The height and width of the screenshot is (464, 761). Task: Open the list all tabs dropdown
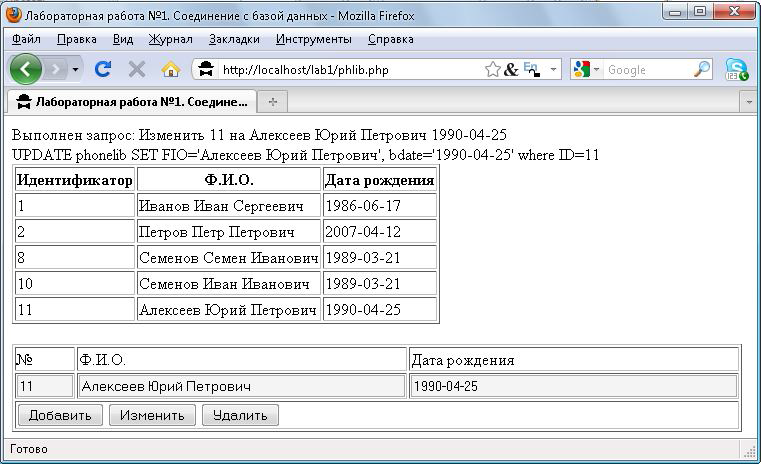pyautogui.click(x=749, y=102)
